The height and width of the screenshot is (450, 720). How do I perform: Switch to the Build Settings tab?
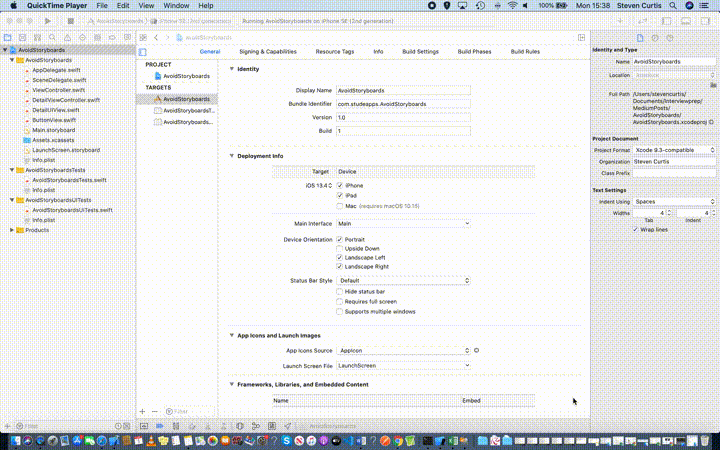[x=420, y=52]
